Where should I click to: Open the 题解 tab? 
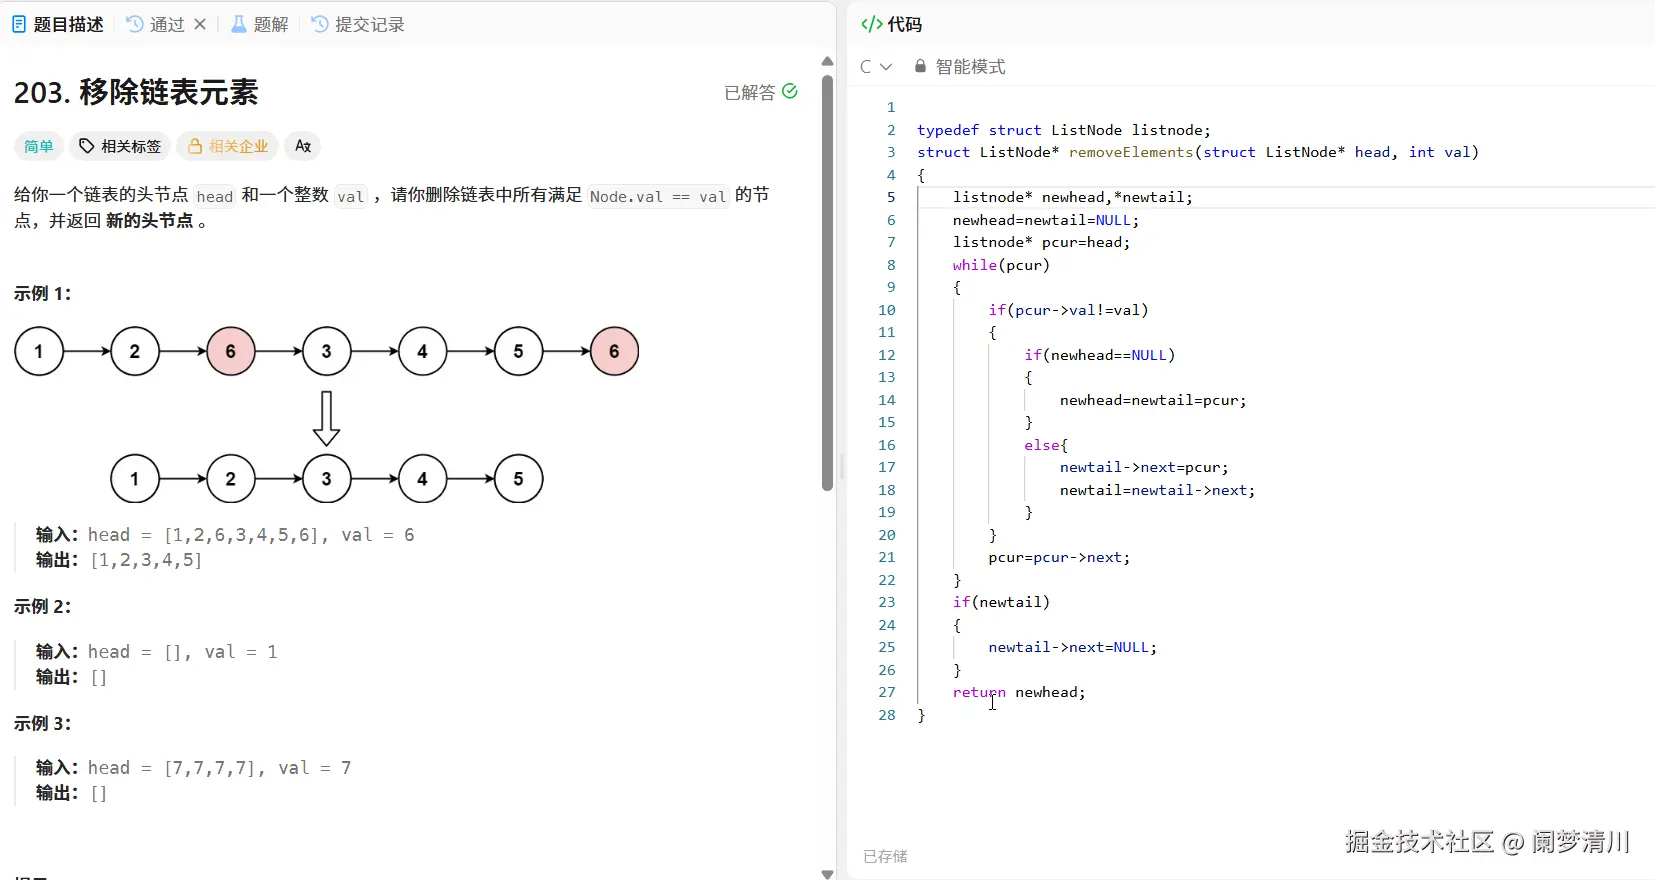pos(260,24)
